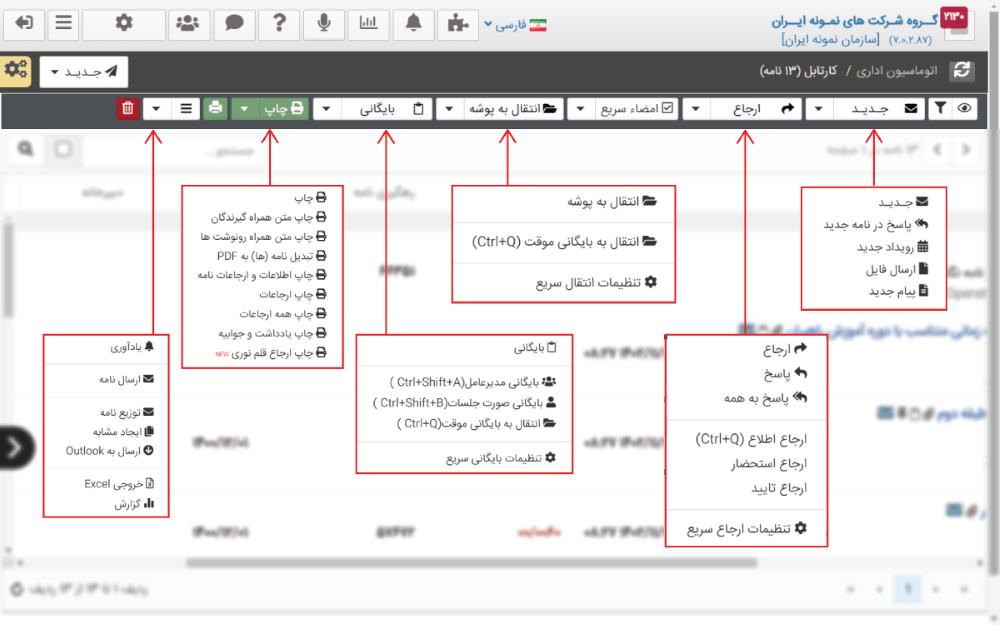The image size is (1000, 625).
Task: Click the notifications bell icon
Action: pos(413,24)
